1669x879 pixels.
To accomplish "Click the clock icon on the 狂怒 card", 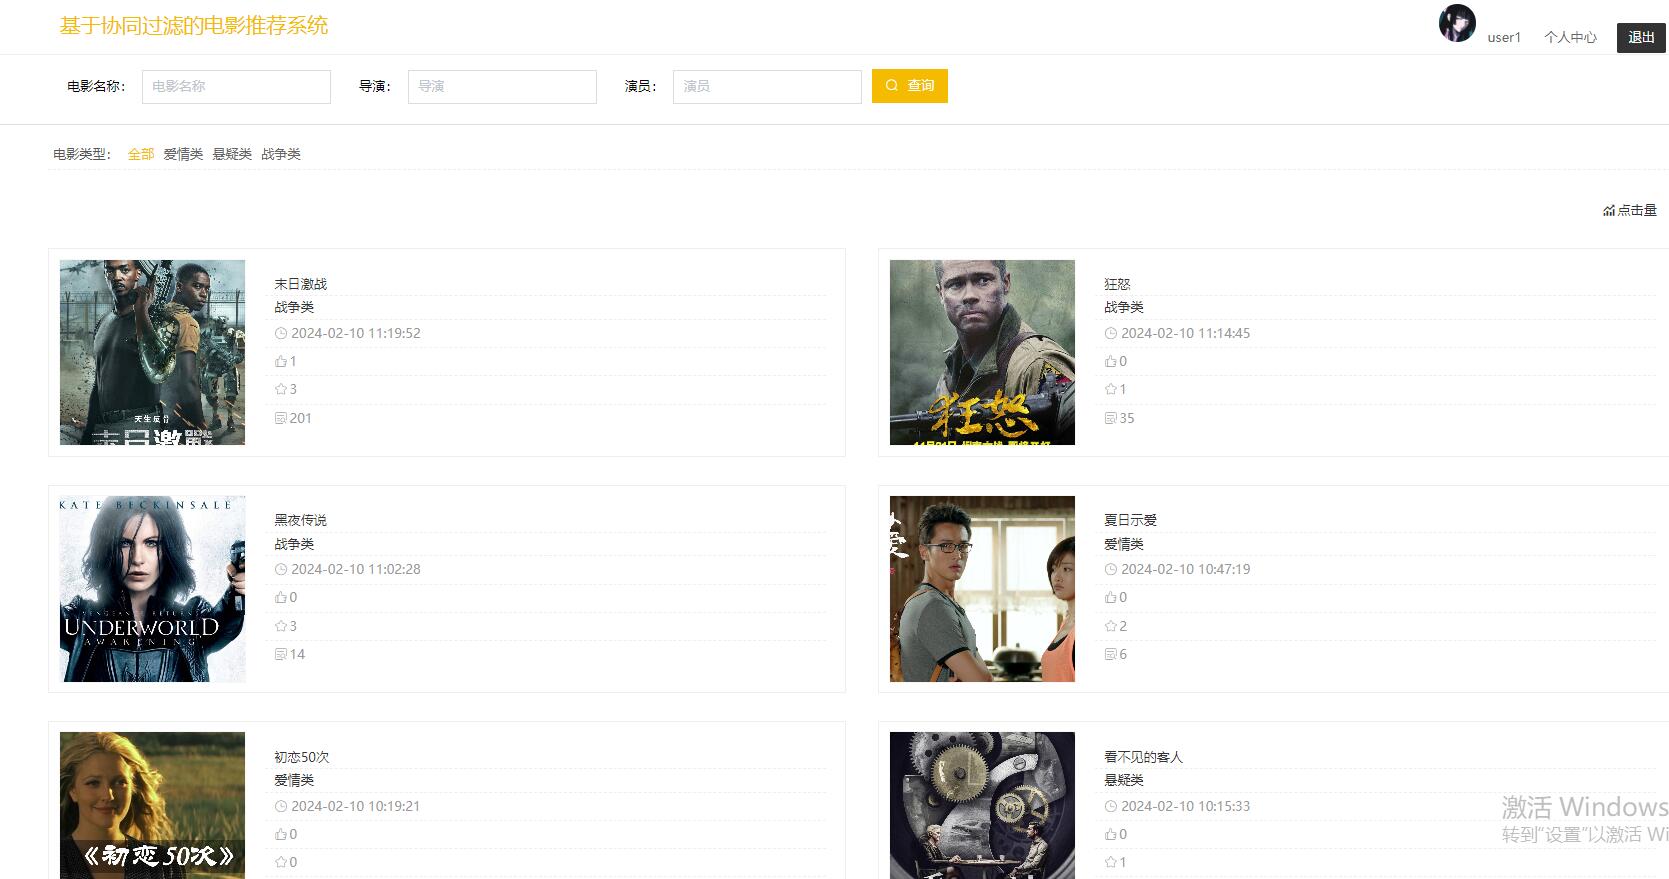I will point(1110,333).
